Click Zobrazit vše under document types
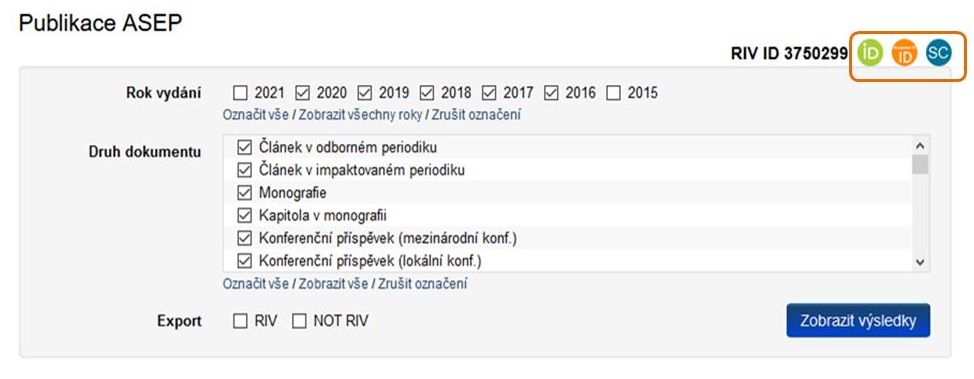974x379 pixels. 334,284
